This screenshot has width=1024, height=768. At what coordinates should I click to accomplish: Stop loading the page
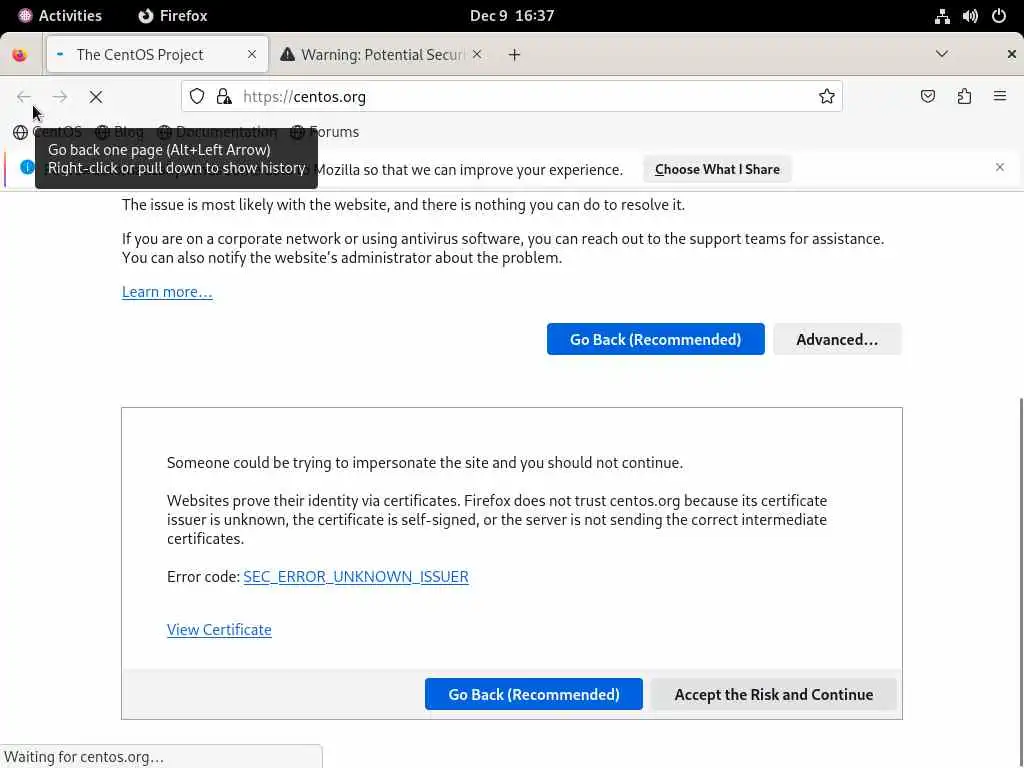[96, 97]
